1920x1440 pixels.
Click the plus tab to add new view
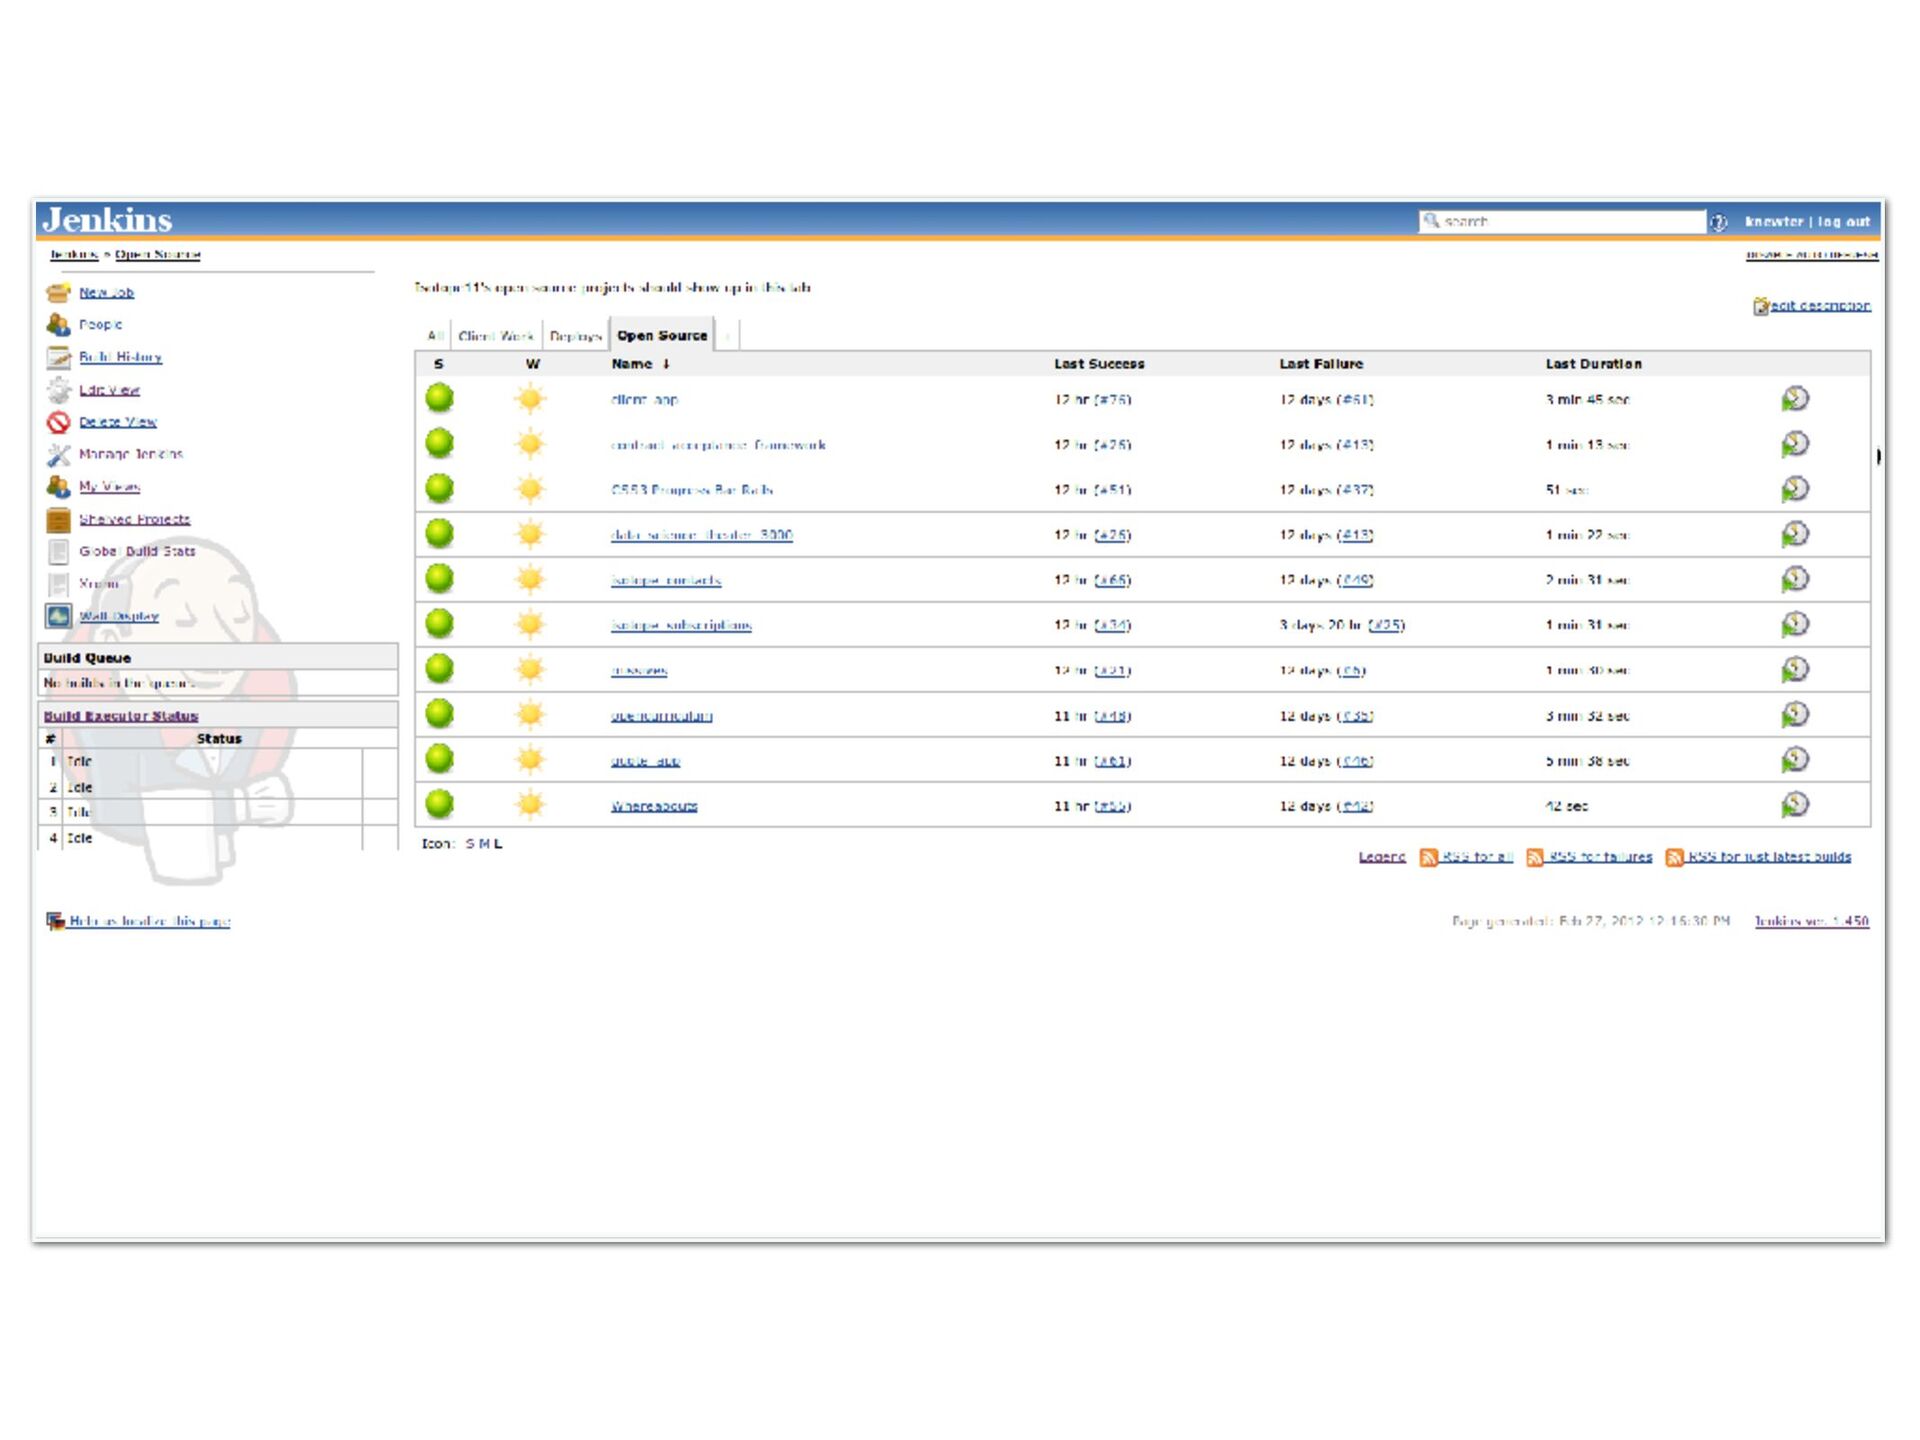tap(728, 336)
